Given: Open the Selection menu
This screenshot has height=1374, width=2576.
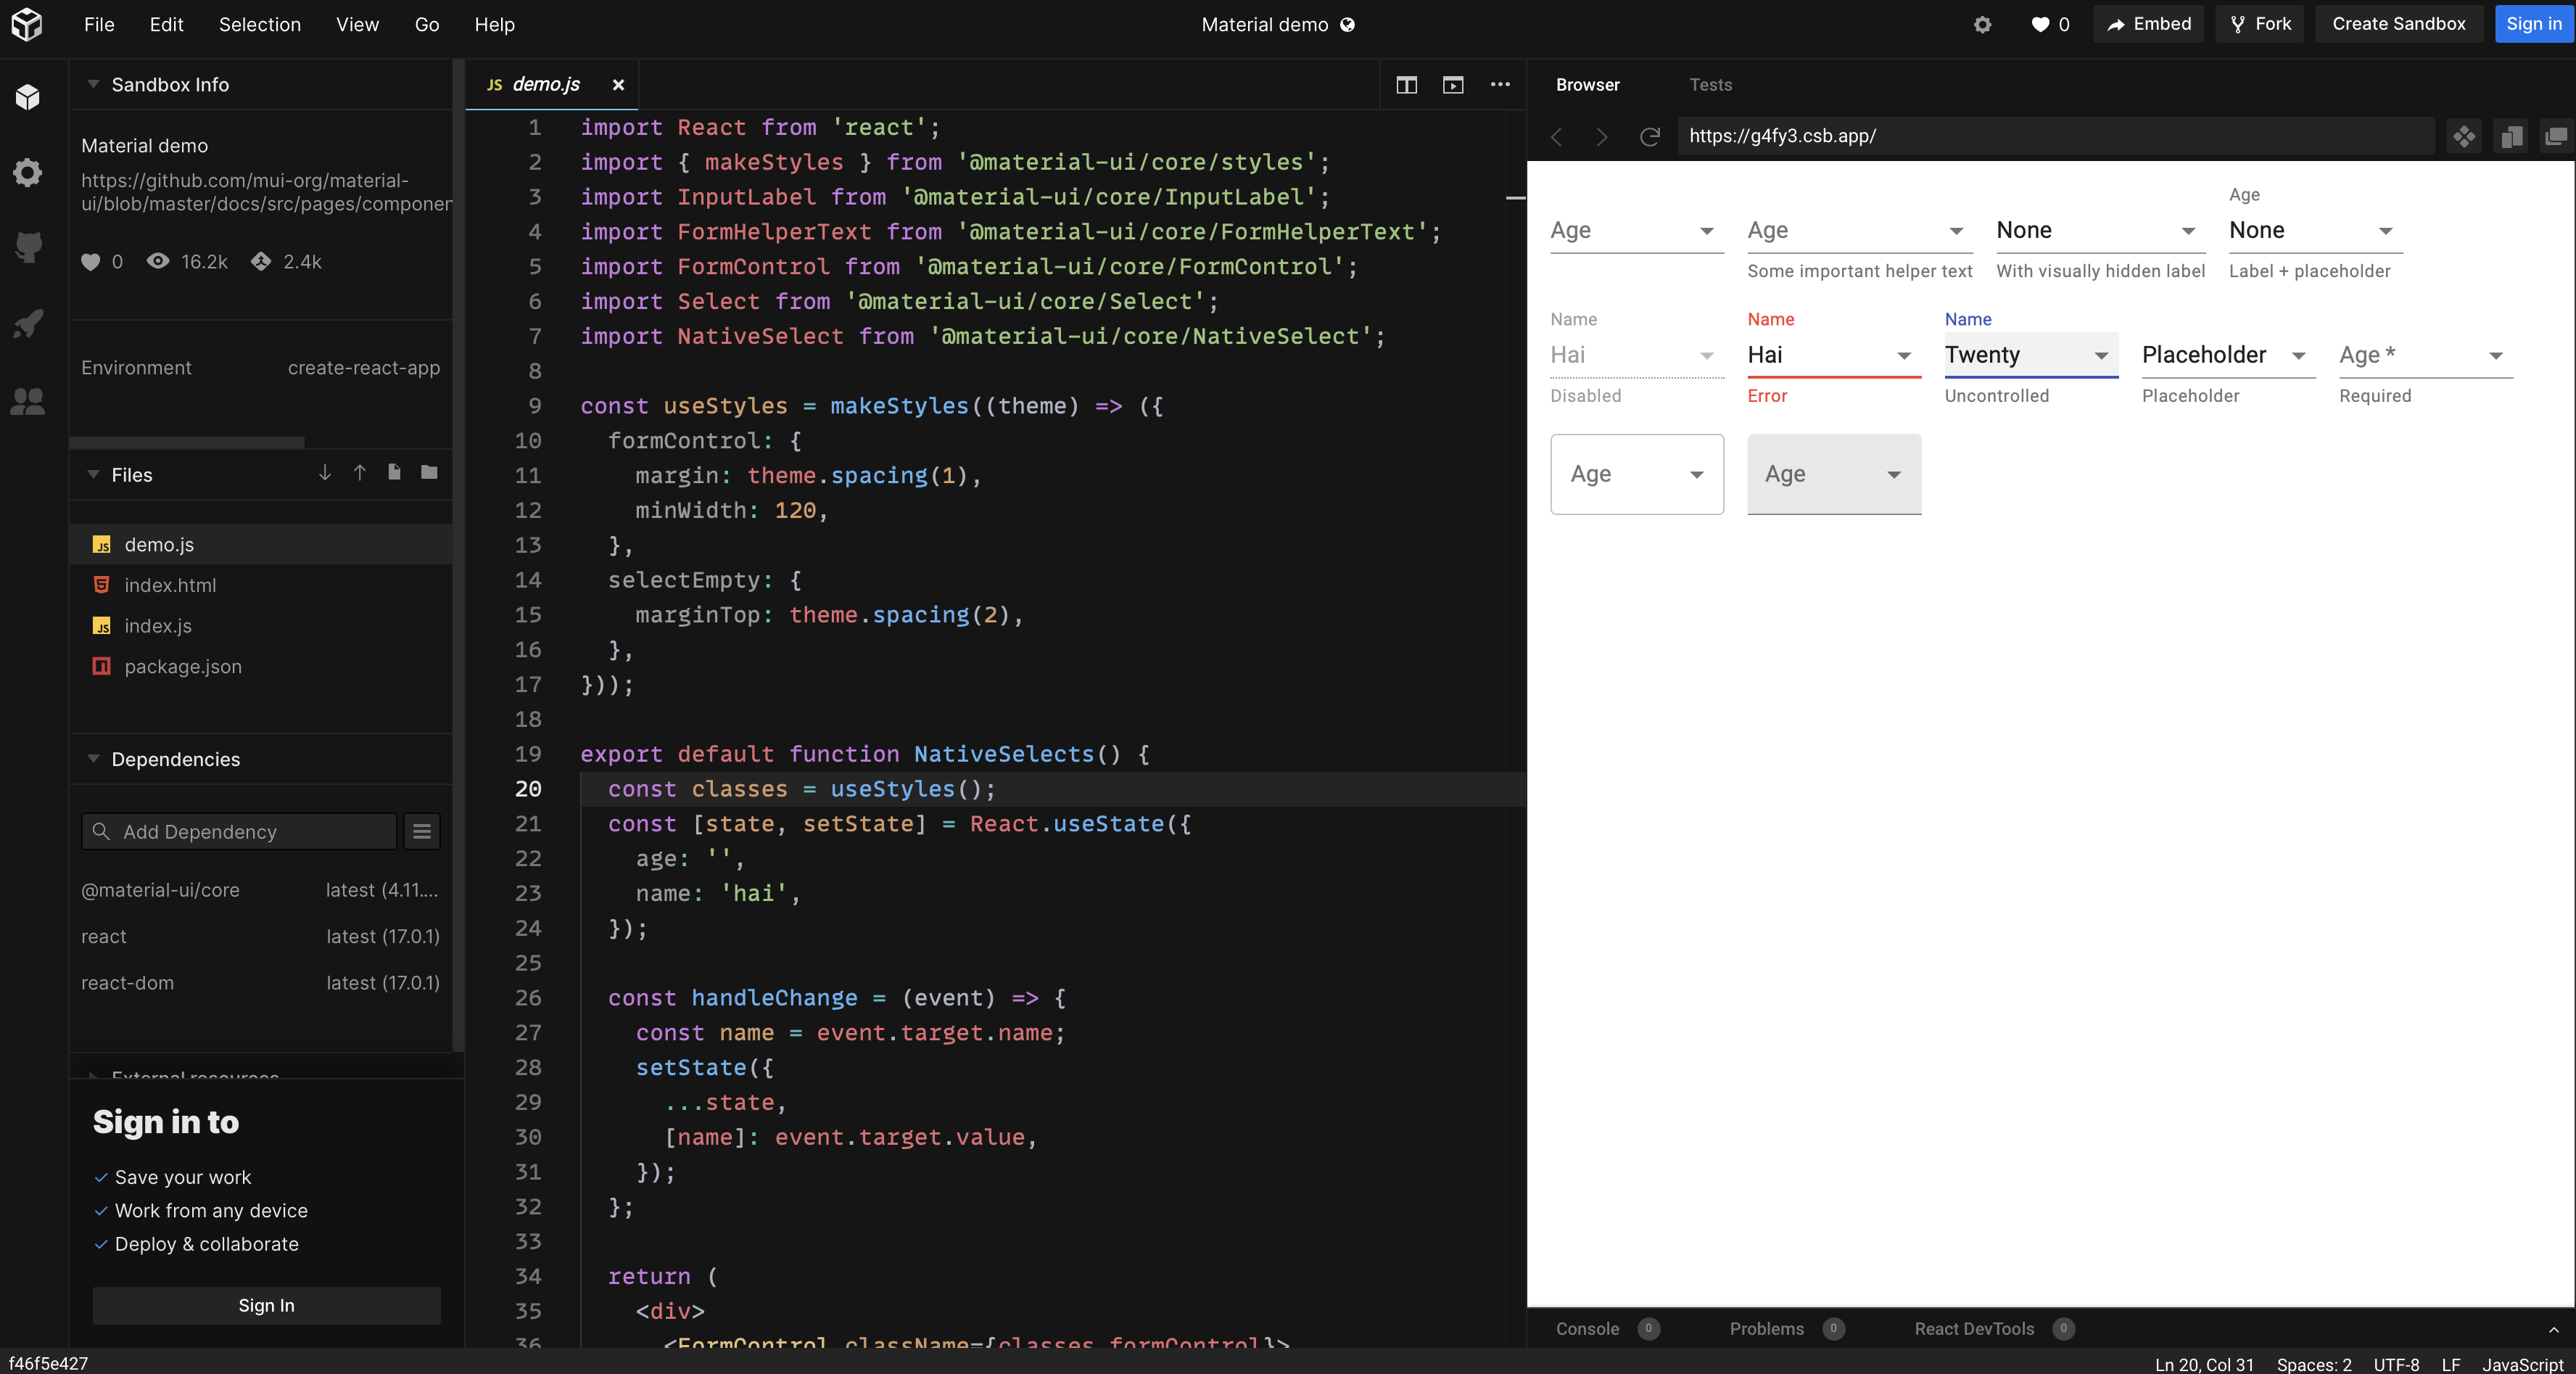Looking at the screenshot, I should pos(259,24).
